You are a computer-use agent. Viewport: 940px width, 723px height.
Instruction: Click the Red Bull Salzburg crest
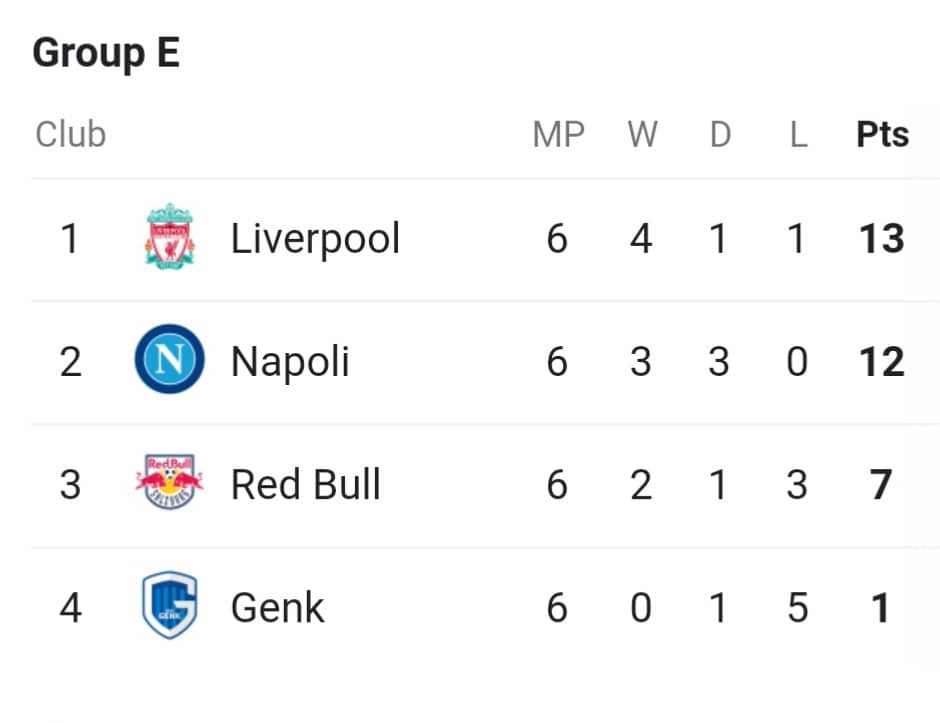(x=170, y=482)
